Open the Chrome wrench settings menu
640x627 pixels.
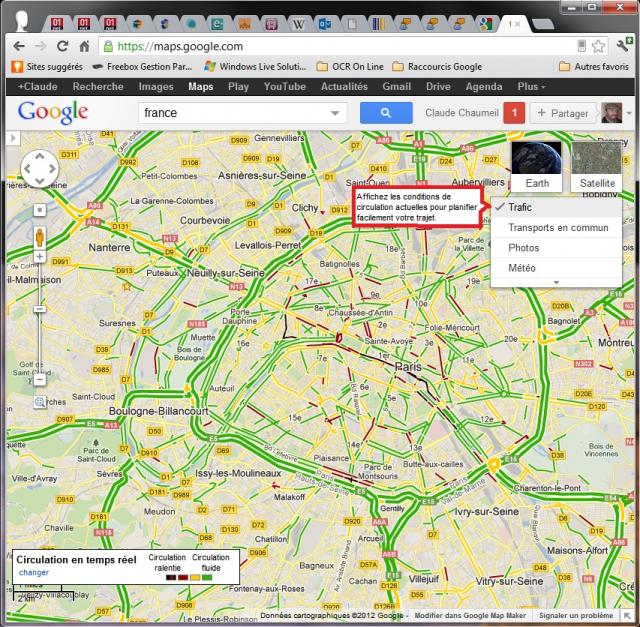624,44
